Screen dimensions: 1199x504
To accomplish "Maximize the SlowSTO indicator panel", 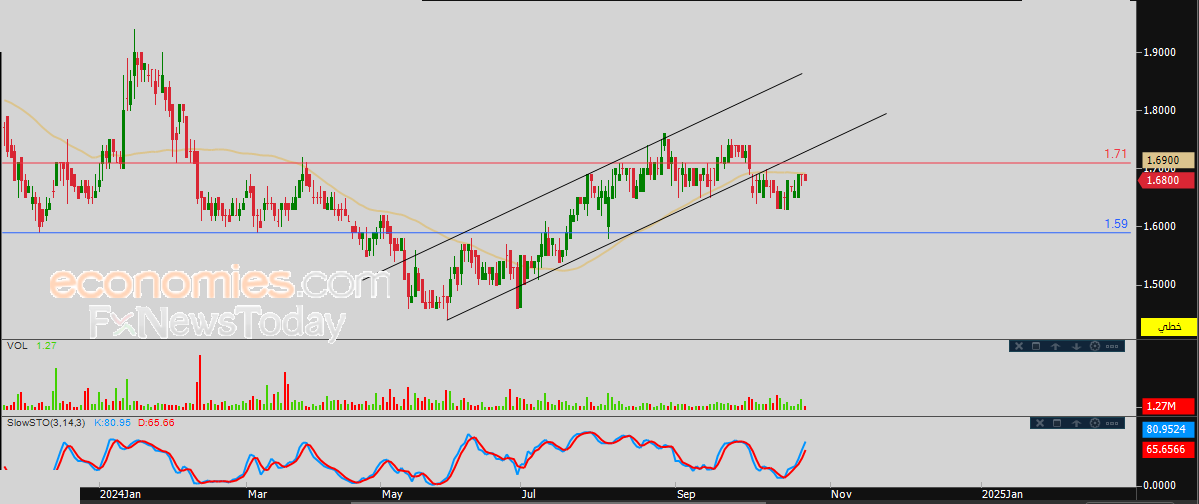I will coord(1057,423).
